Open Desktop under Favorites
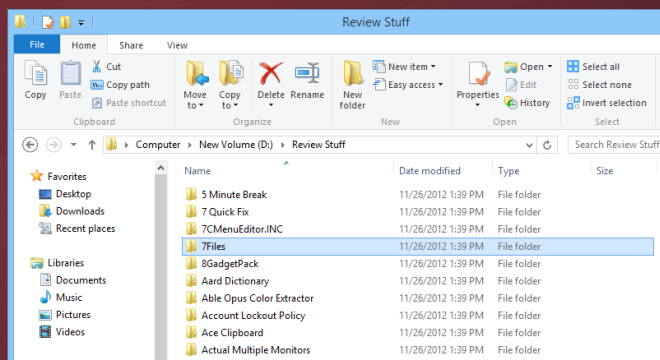The width and height of the screenshot is (660, 360). click(65, 194)
